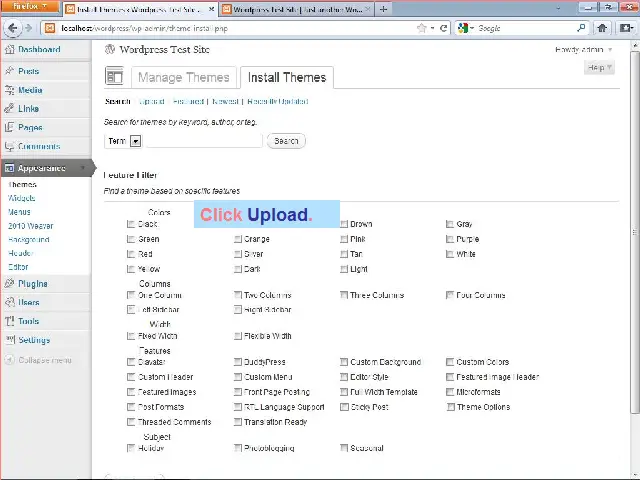The height and width of the screenshot is (480, 640).
Task: Click the Media icon in sidebar
Action: click(9, 90)
